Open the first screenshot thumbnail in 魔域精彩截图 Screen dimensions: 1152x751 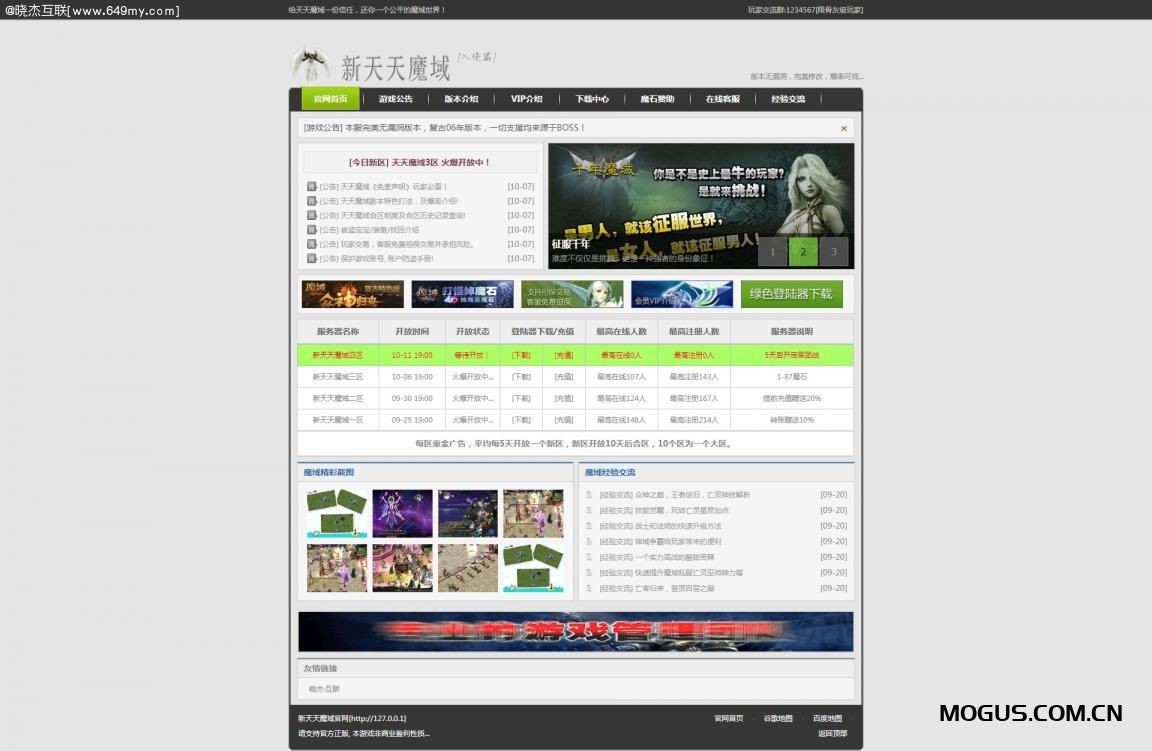[x=335, y=512]
